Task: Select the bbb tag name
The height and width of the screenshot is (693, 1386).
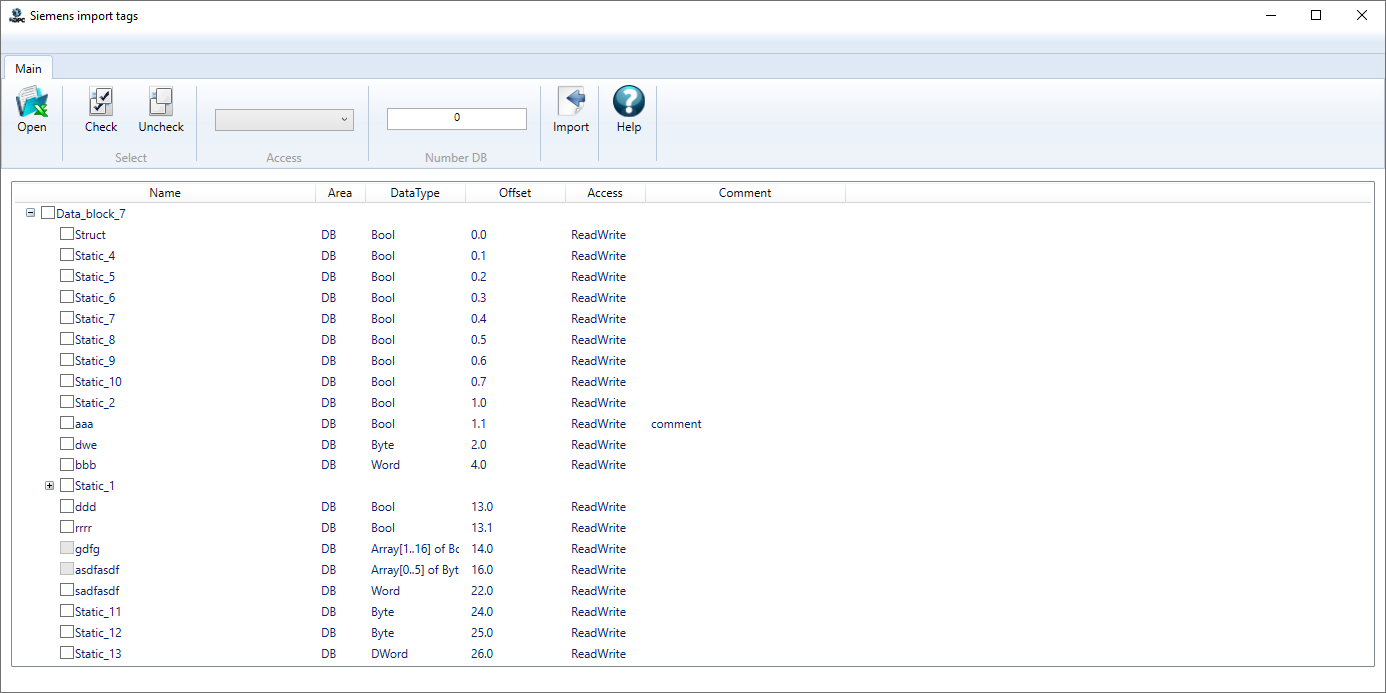Action: 86,465
